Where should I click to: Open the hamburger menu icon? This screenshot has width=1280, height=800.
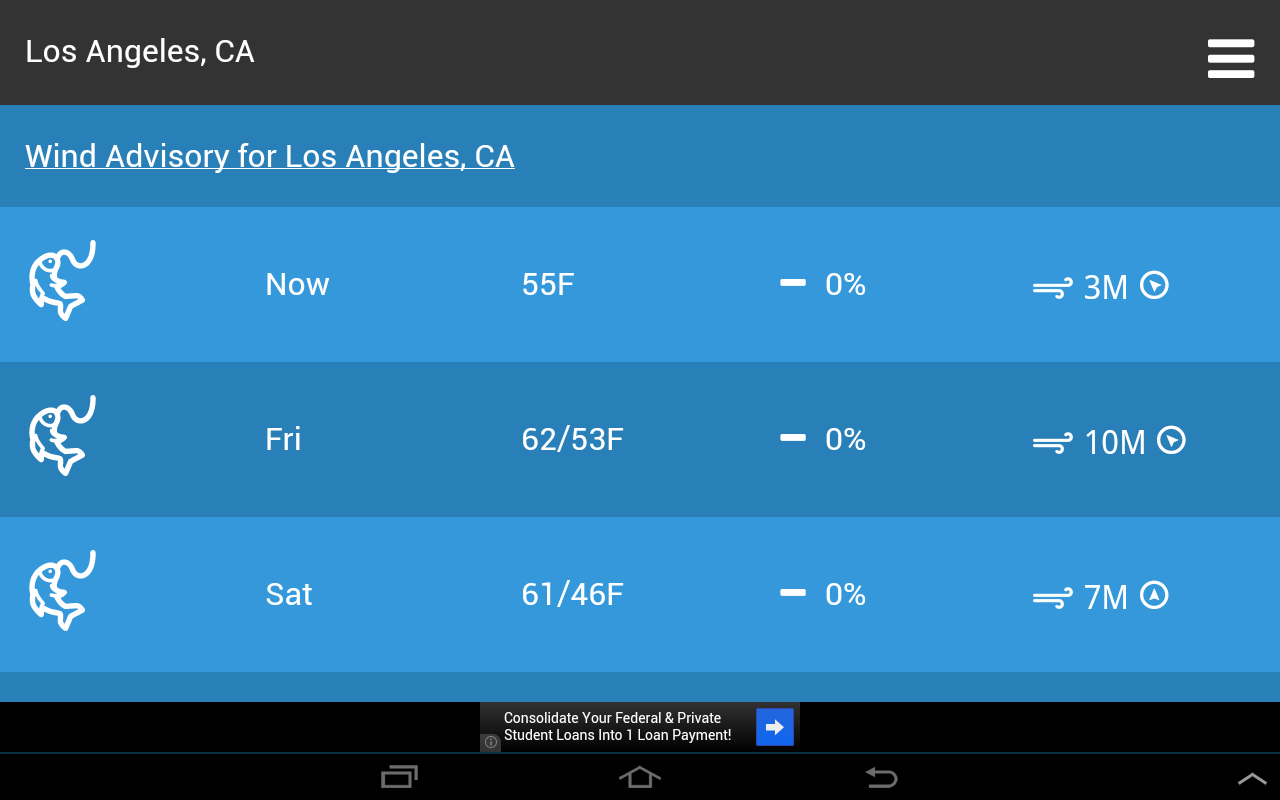tap(1230, 58)
